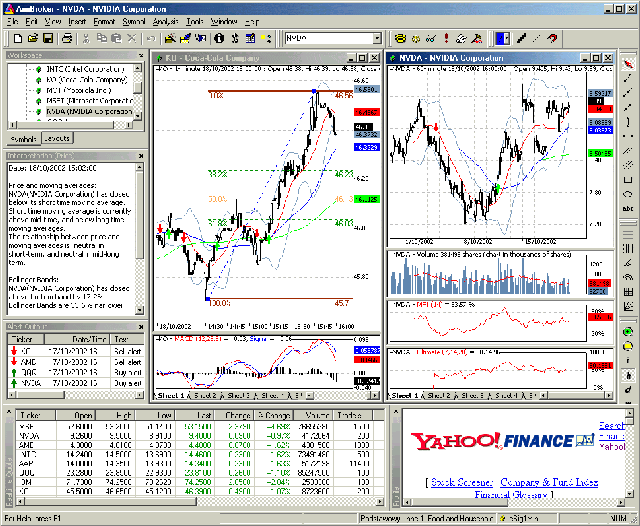Image resolution: width=640 pixels, height=526 pixels.
Task: Print the chart via printer icon
Action: click(x=67, y=38)
